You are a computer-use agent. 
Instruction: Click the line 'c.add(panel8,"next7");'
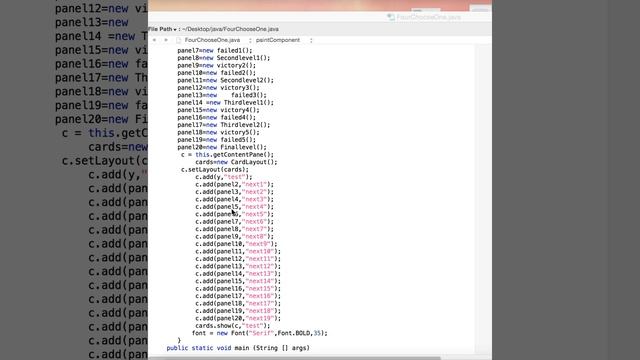click(x=234, y=229)
